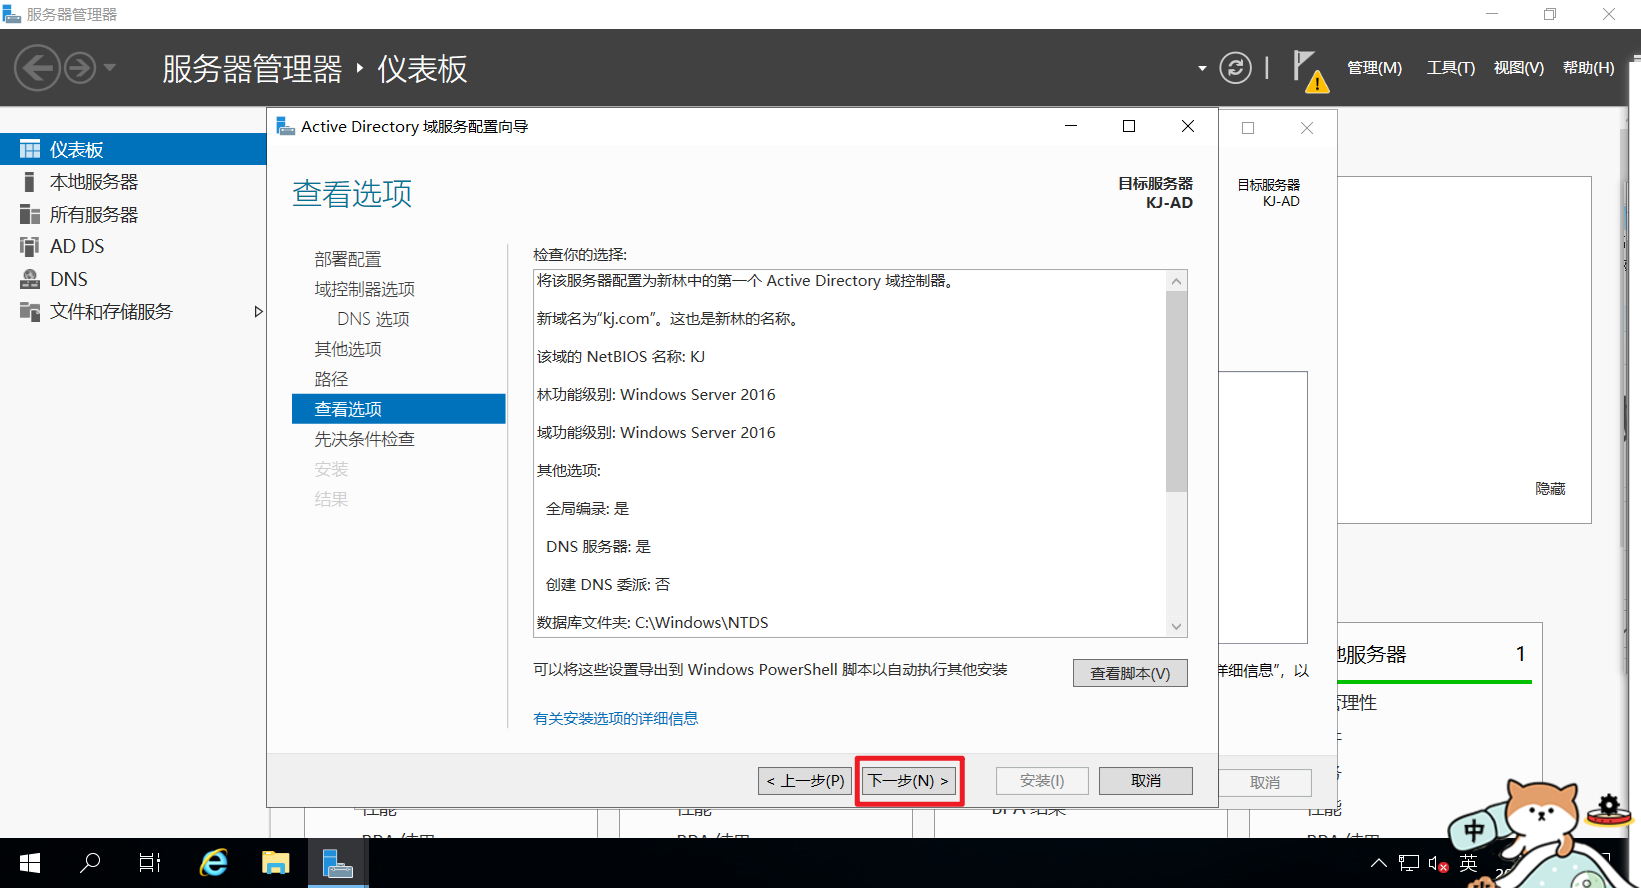Launch Internet Explorer from the taskbar

[214, 863]
